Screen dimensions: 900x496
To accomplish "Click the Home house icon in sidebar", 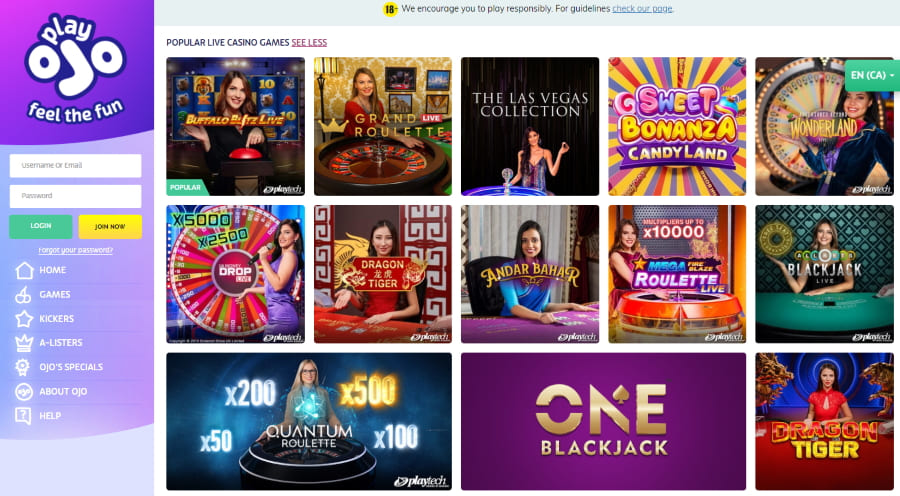I will pos(24,270).
